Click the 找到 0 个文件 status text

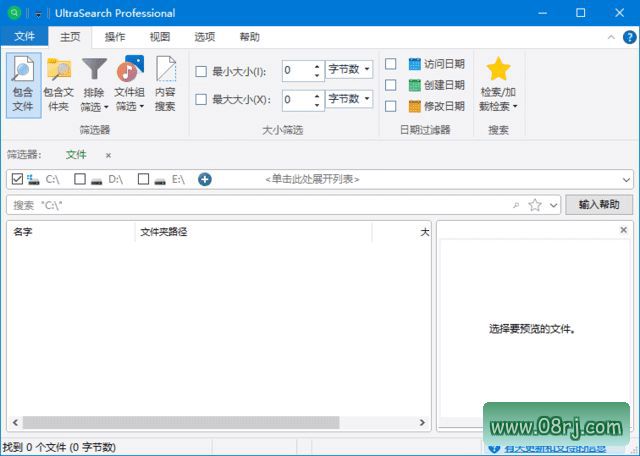(59, 447)
